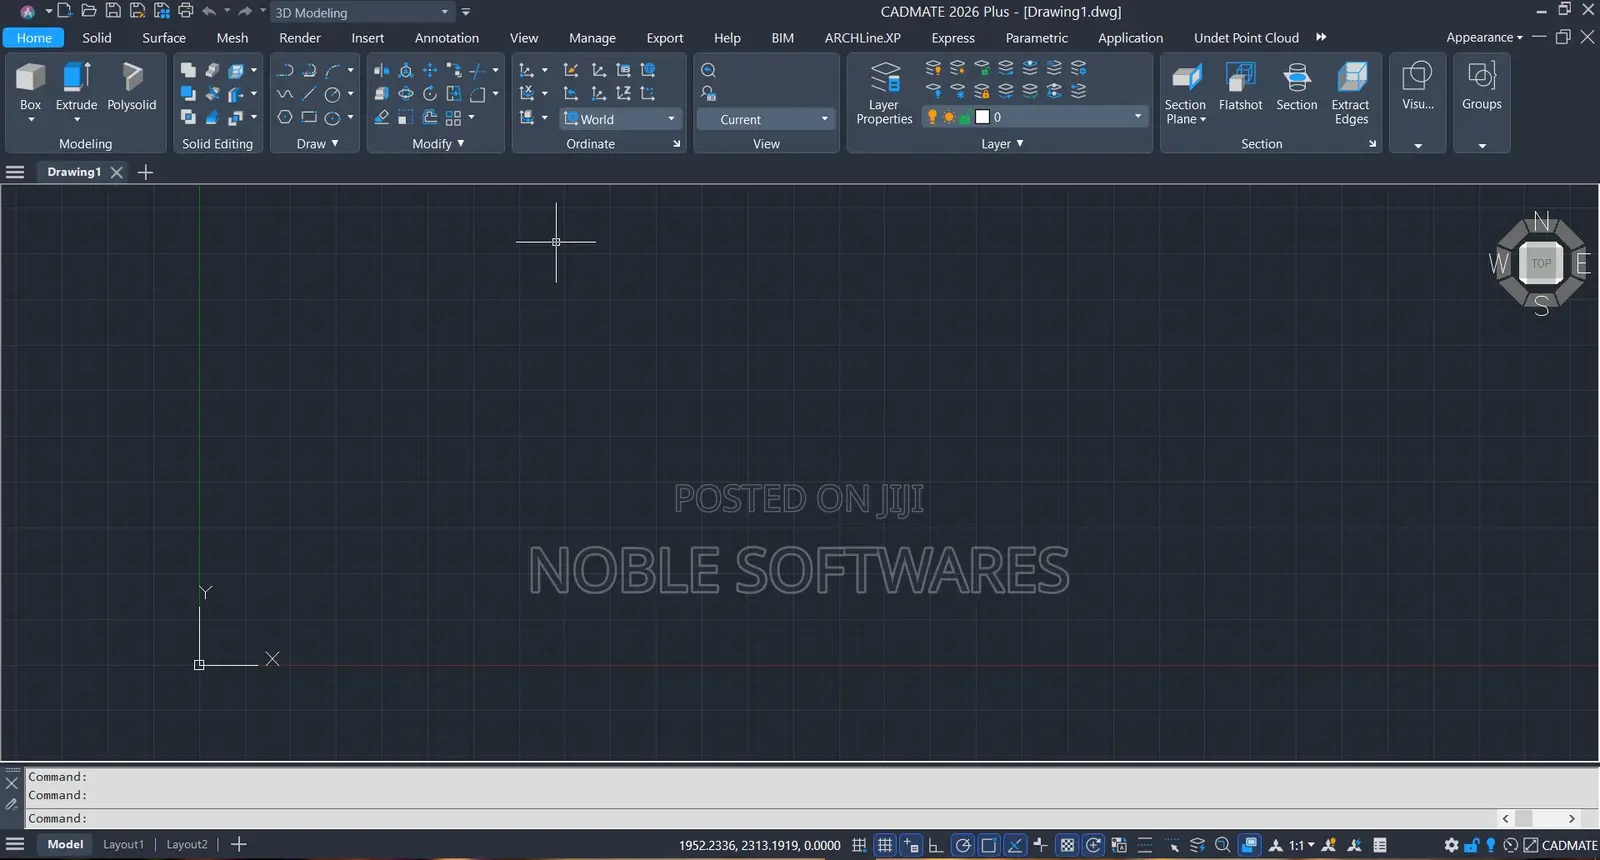Screen dimensions: 1600x860
Task: Toggle the layer 0 lightbulb on/off
Action: point(933,117)
